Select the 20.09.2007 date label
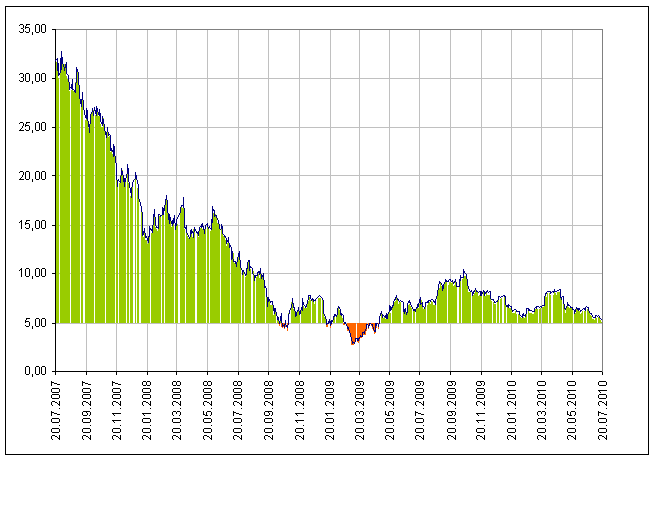The width and height of the screenshot is (655, 512). coord(87,410)
